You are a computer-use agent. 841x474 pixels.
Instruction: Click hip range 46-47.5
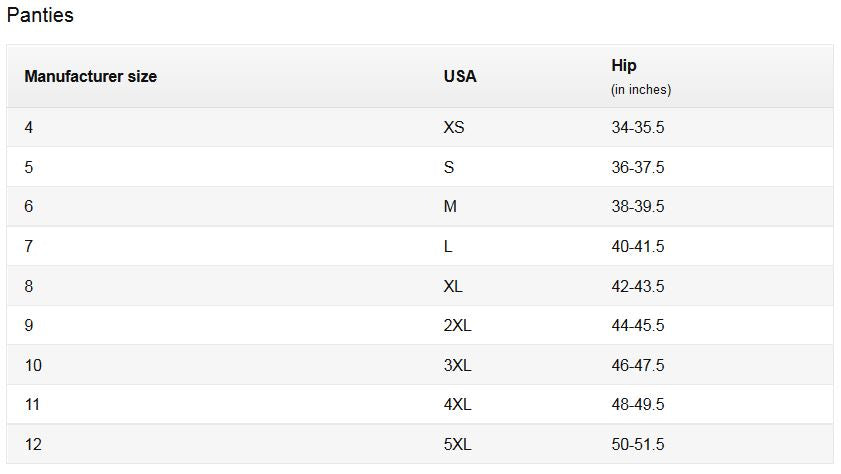(x=638, y=366)
